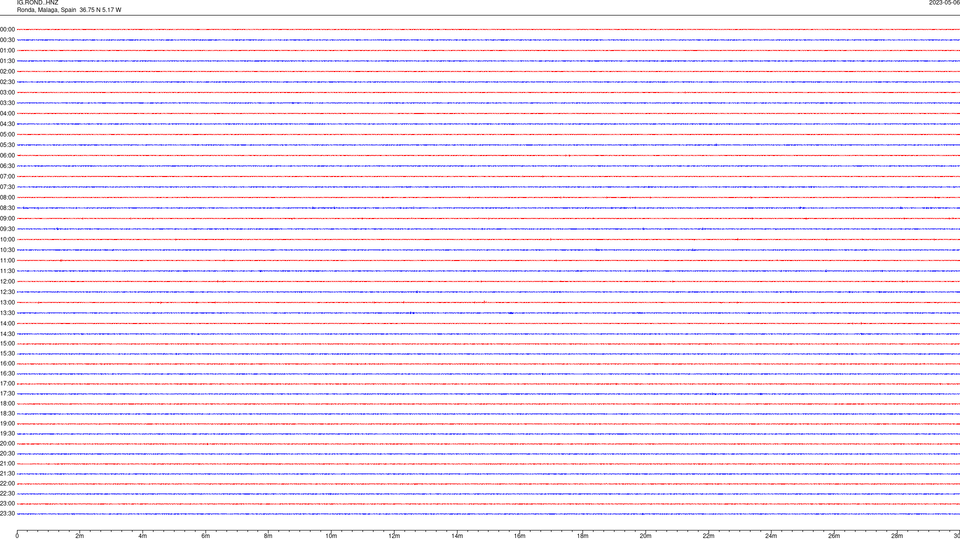This screenshot has height=540, width=960.
Task: Click the 05:00 row label
Action: click(x=7, y=135)
